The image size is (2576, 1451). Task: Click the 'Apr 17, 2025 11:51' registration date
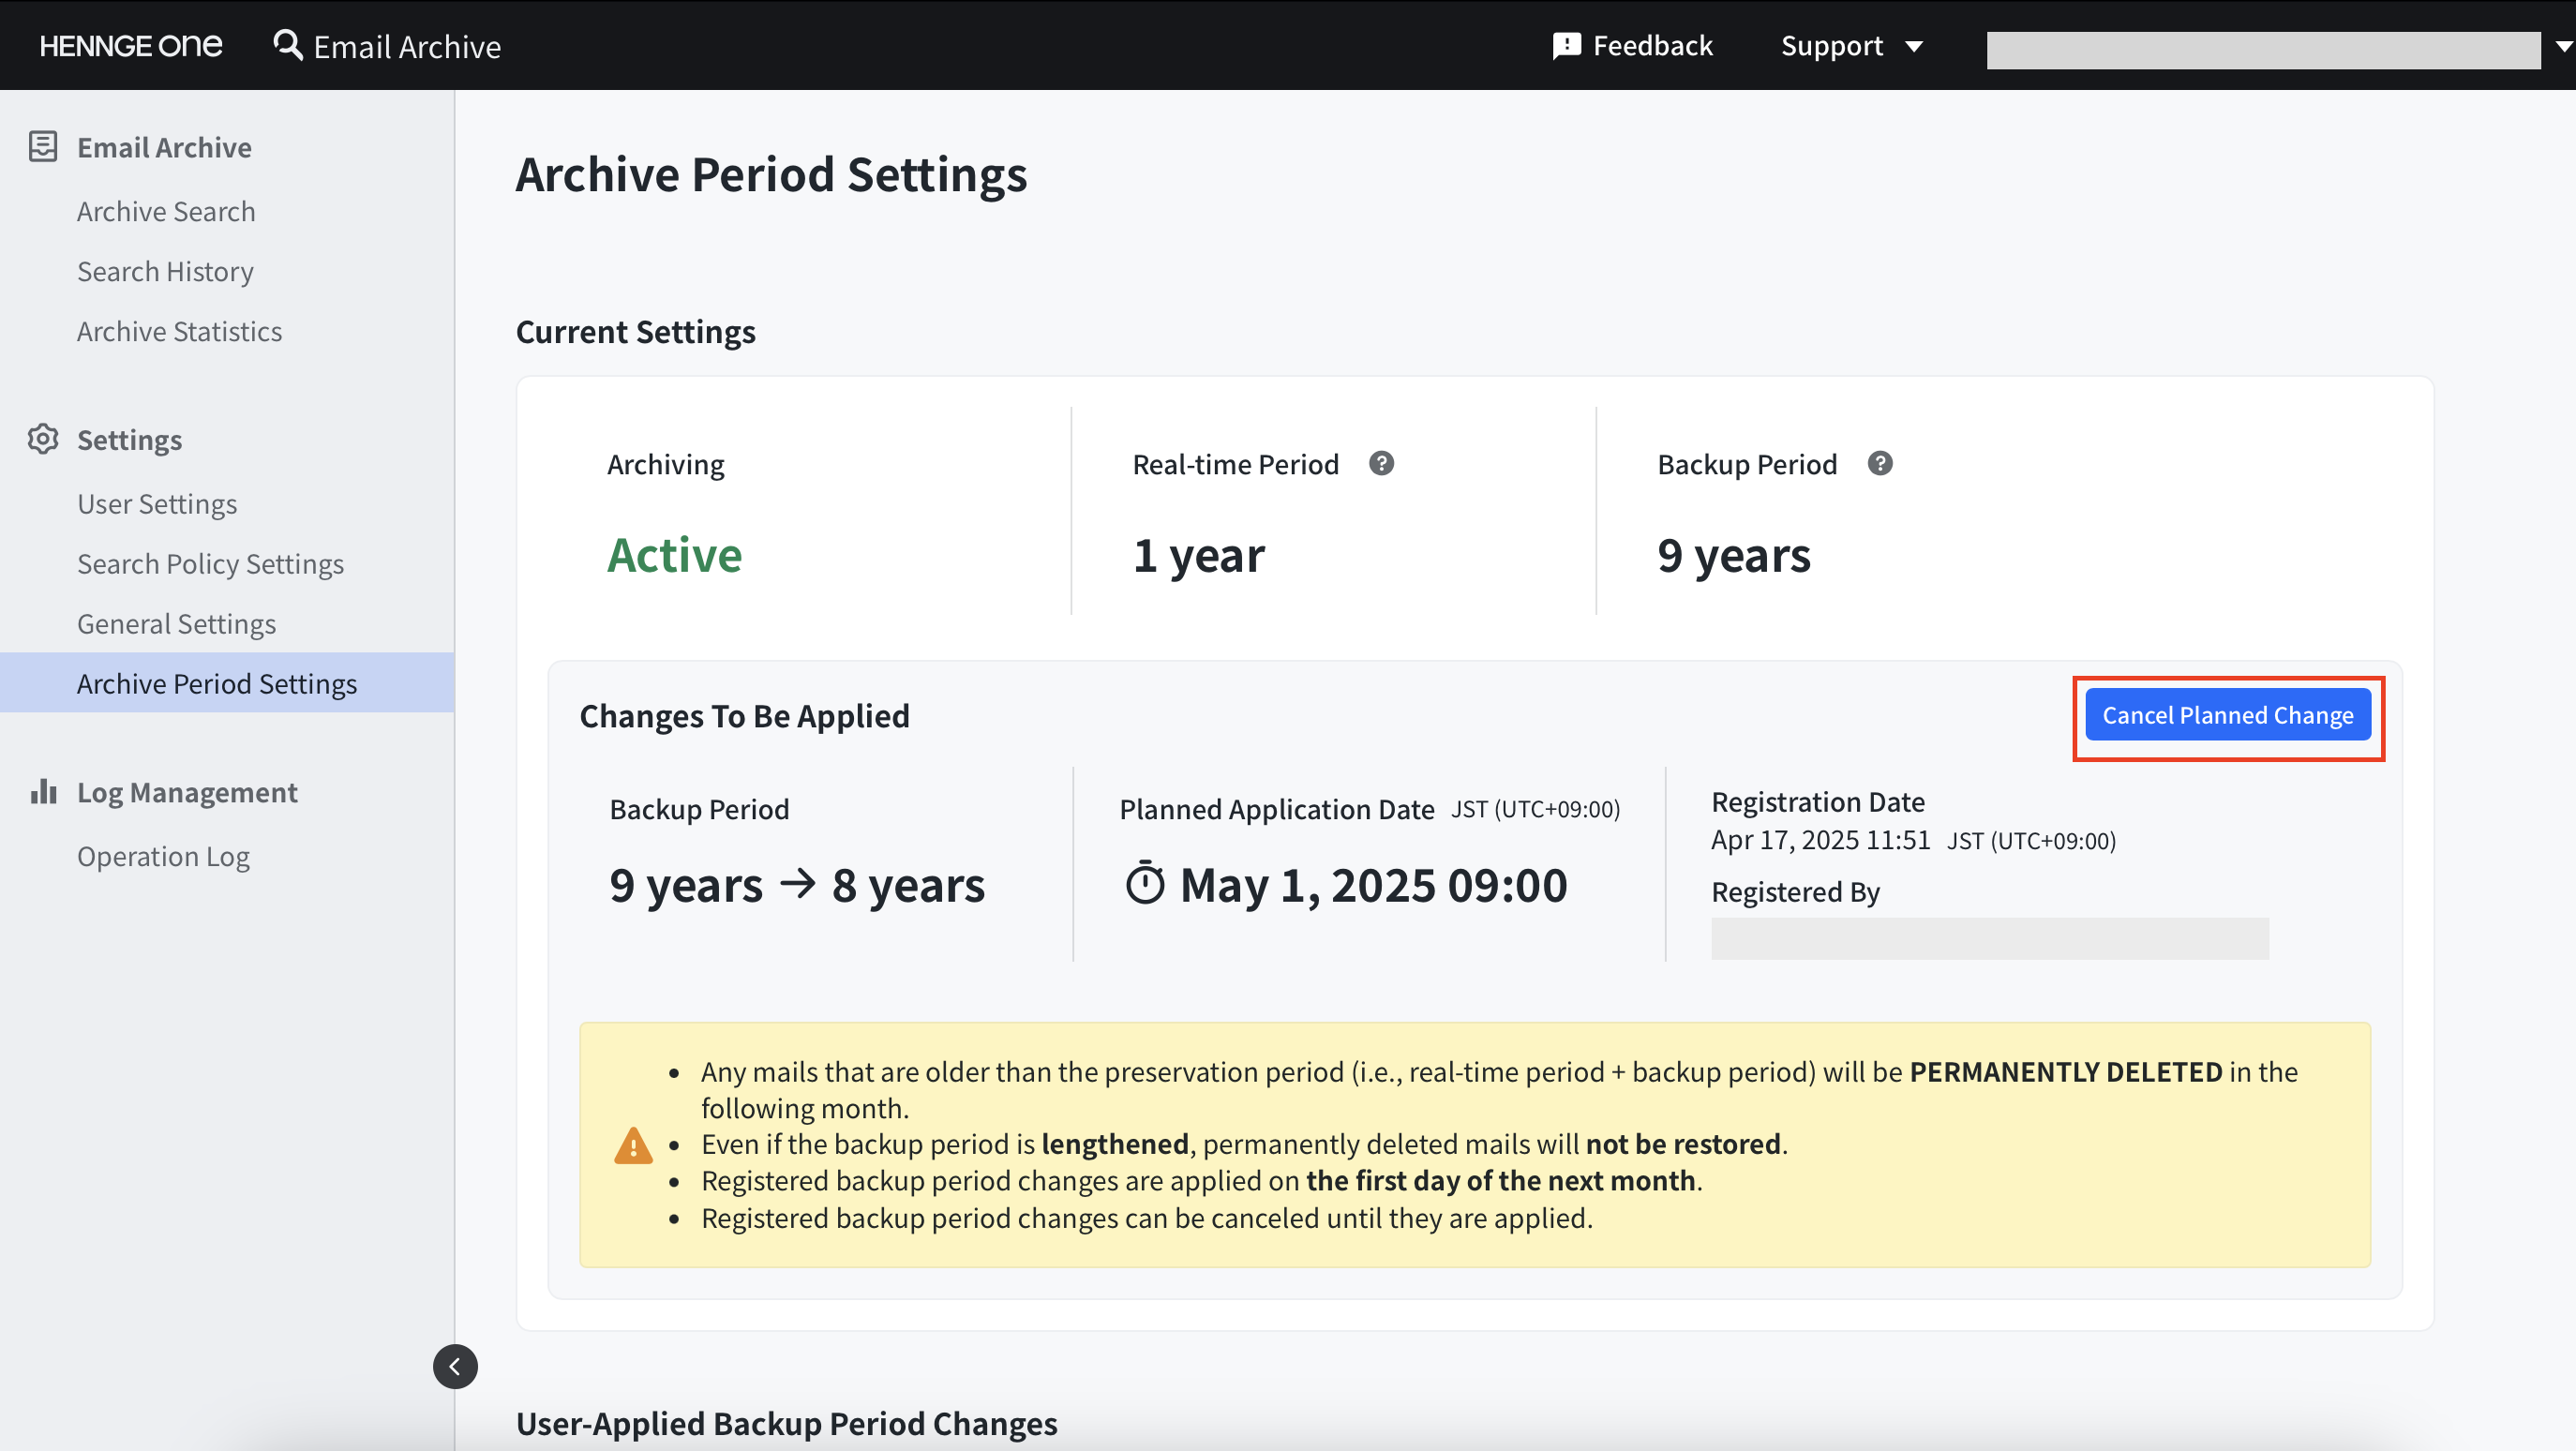[x=1820, y=840]
